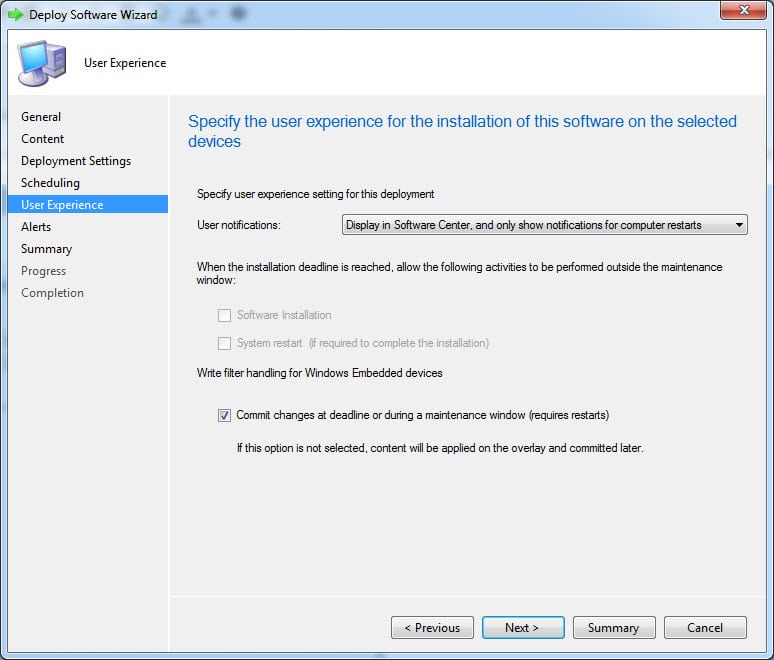Enable the System restart checkbox
Image resolution: width=774 pixels, height=660 pixels.
(x=224, y=343)
